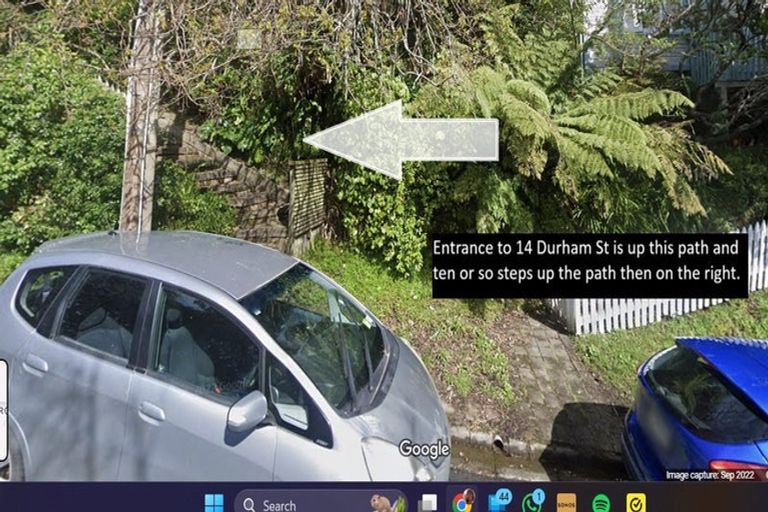The height and width of the screenshot is (512, 768).
Task: Open WhatsApp from the taskbar
Action: (533, 502)
